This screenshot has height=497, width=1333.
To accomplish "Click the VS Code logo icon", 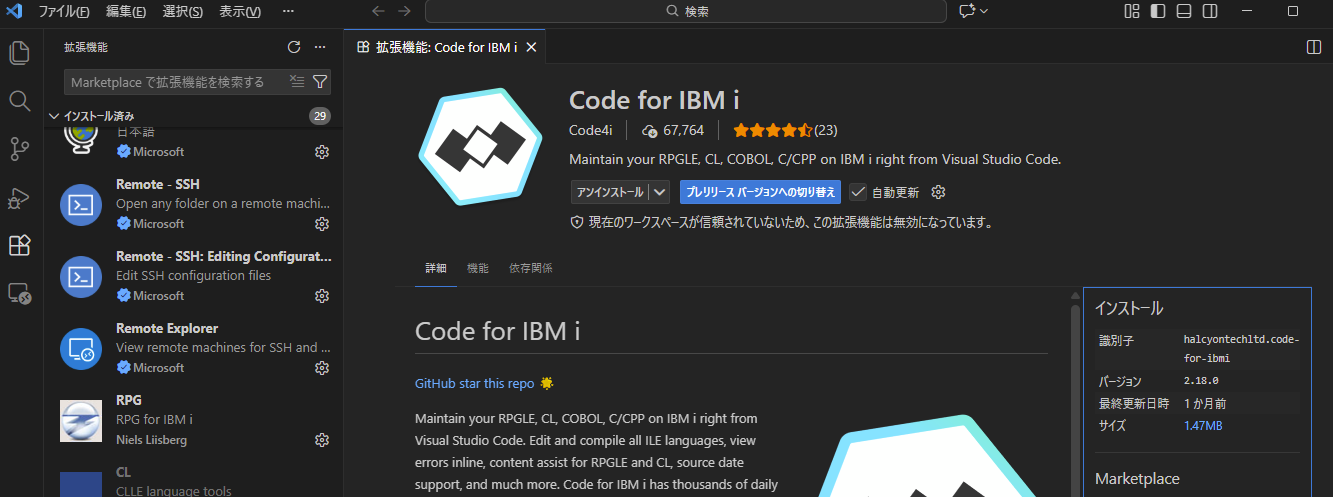I will (x=14, y=11).
